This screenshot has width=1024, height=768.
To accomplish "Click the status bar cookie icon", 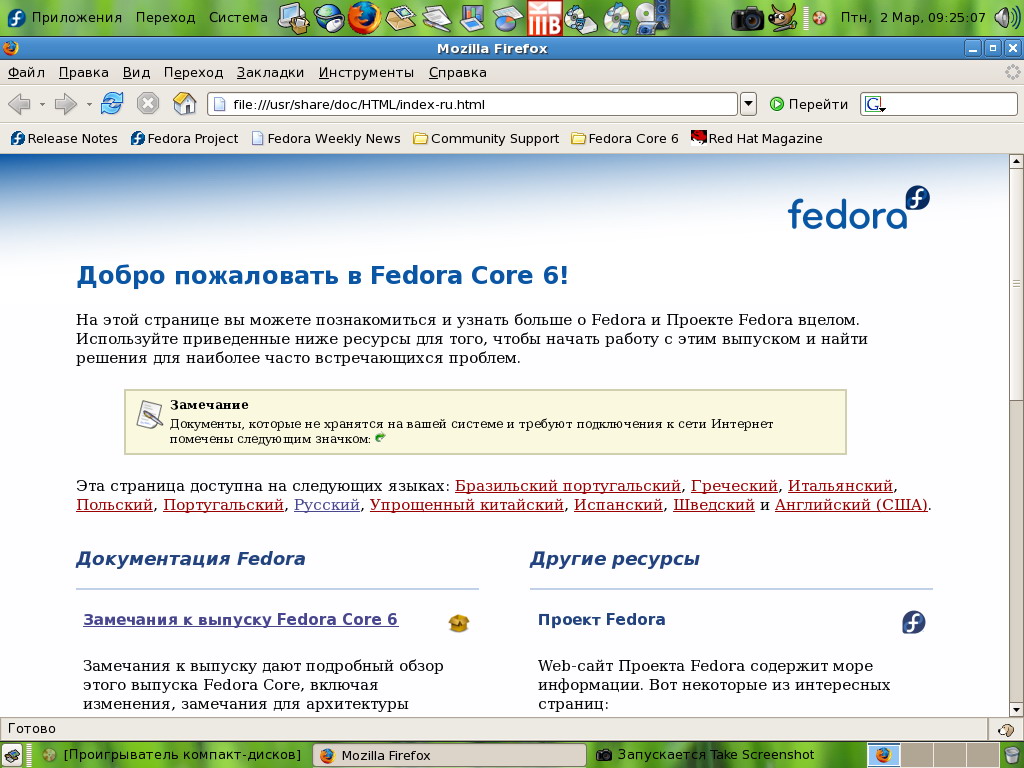I will (1006, 729).
